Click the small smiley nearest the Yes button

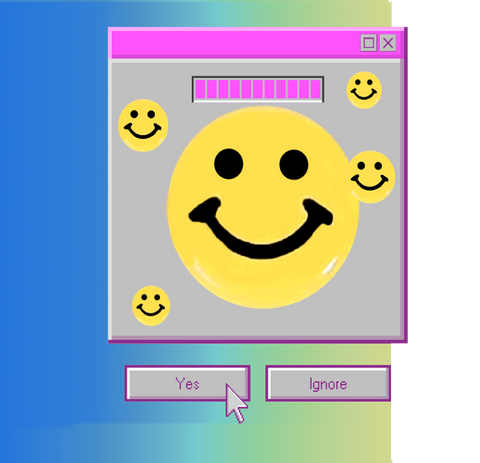tap(151, 306)
